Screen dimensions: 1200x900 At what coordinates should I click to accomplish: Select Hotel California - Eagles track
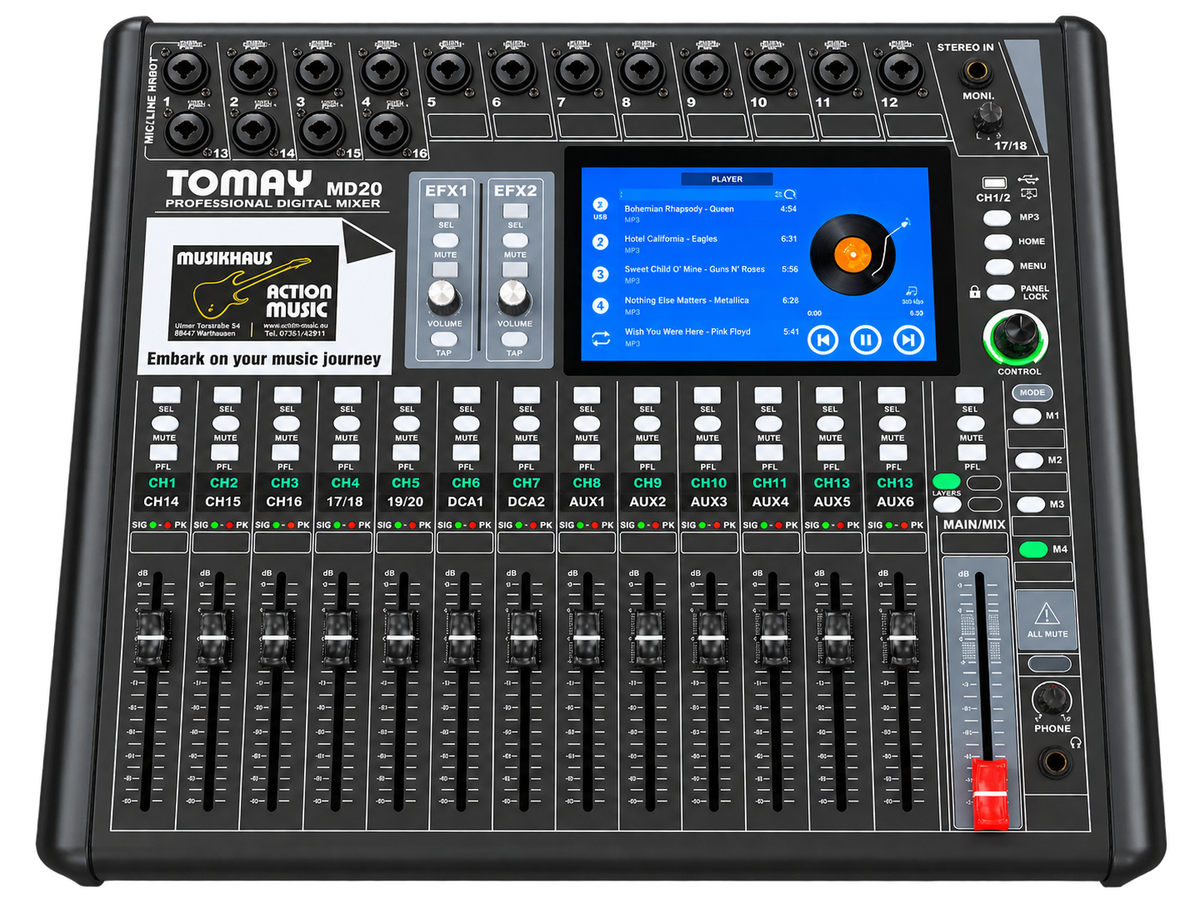tap(710, 243)
